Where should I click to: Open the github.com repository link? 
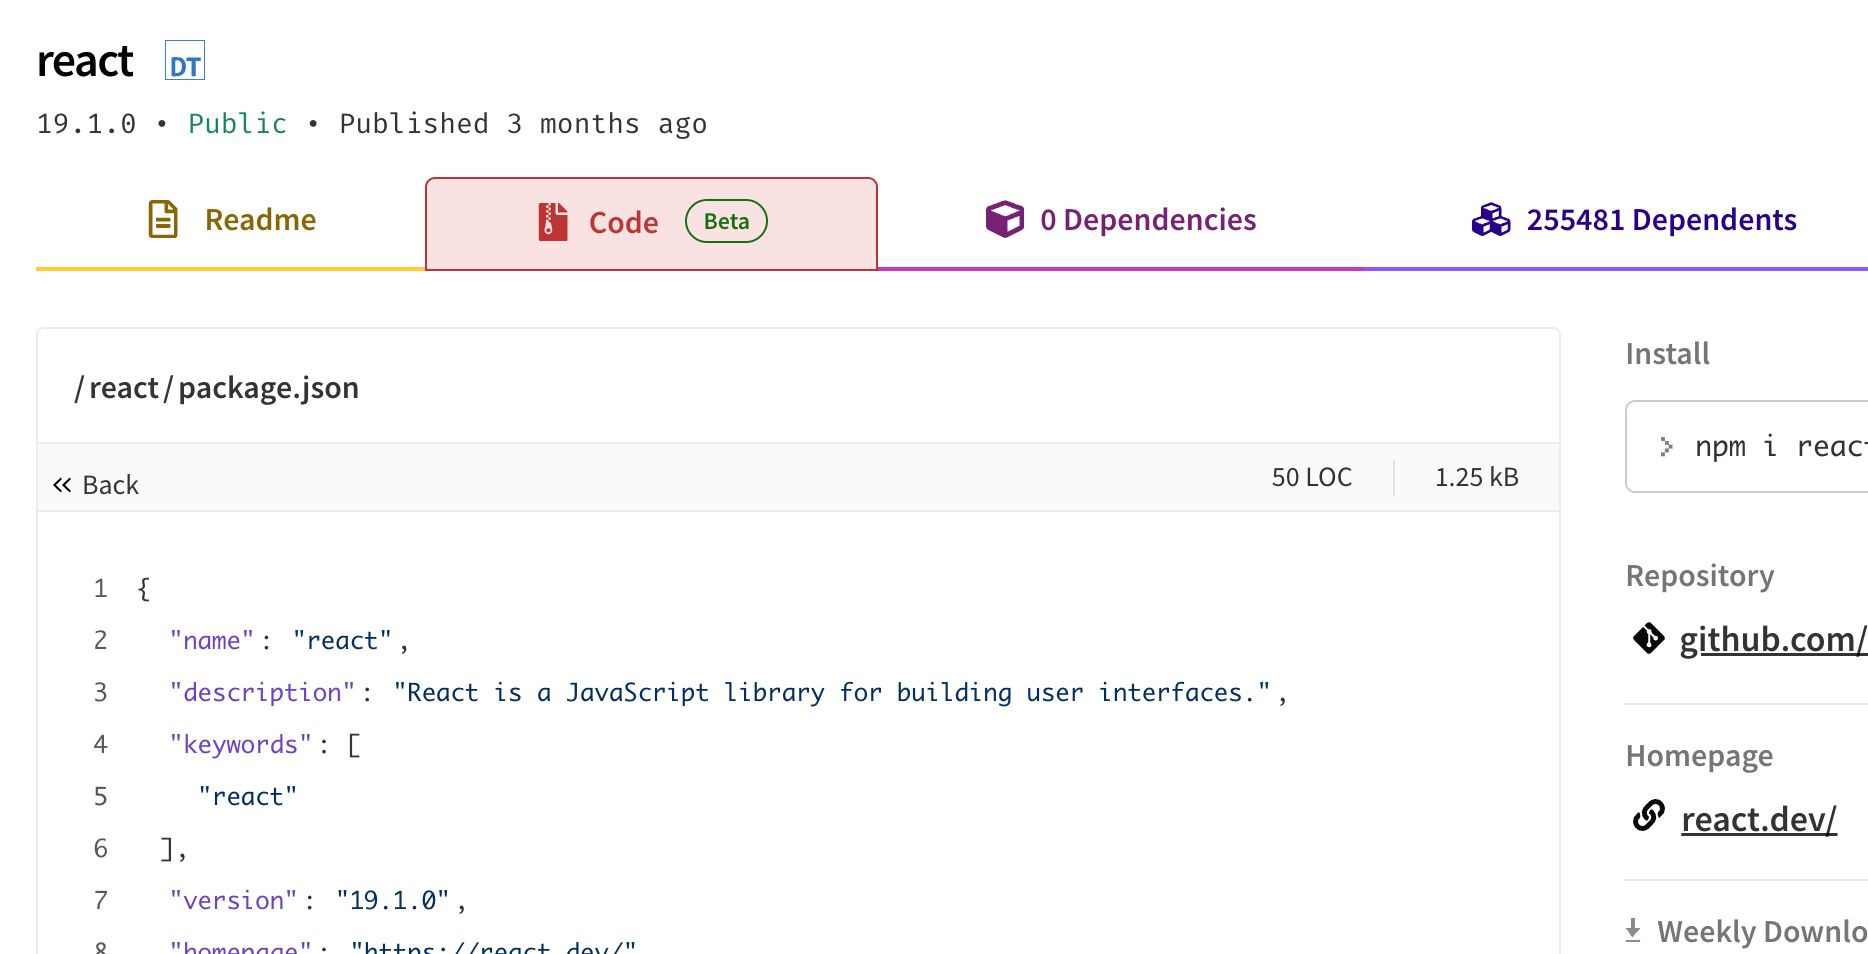pos(1771,640)
